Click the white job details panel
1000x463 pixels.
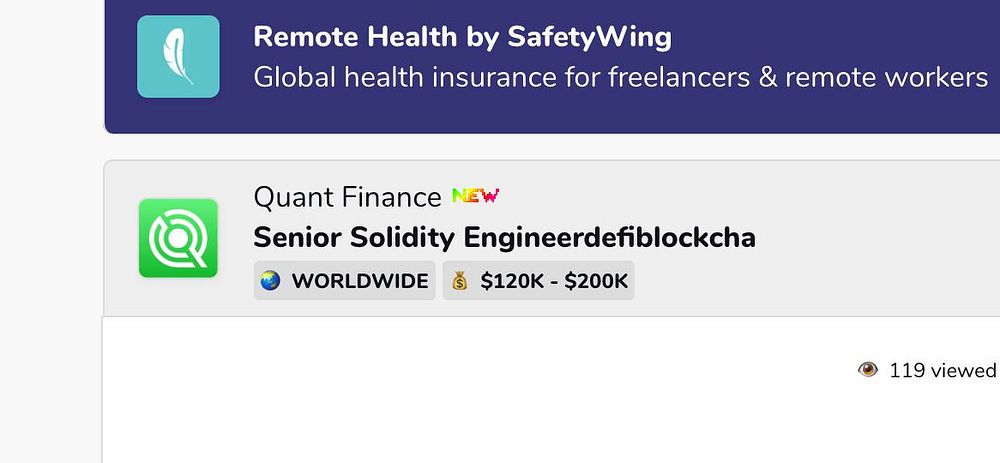[x=500, y=410]
